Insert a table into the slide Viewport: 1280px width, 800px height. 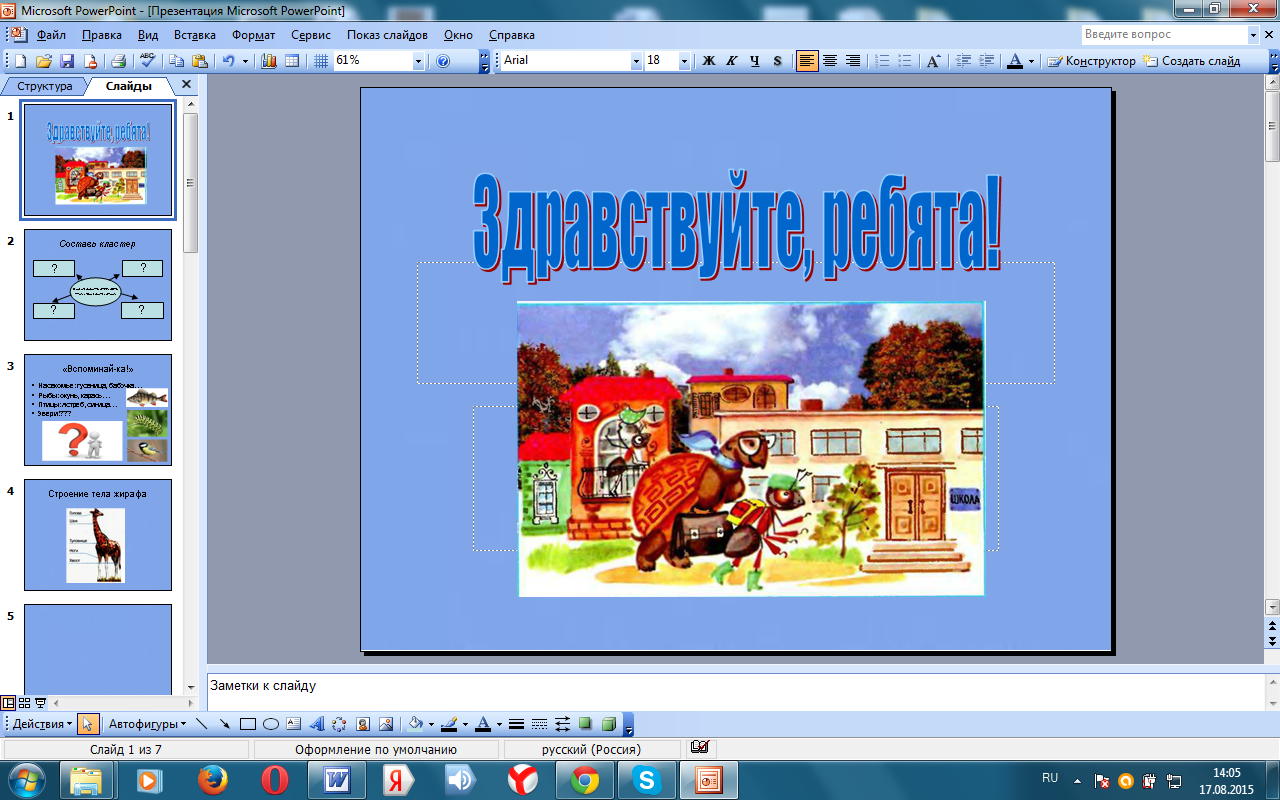pyautogui.click(x=292, y=61)
